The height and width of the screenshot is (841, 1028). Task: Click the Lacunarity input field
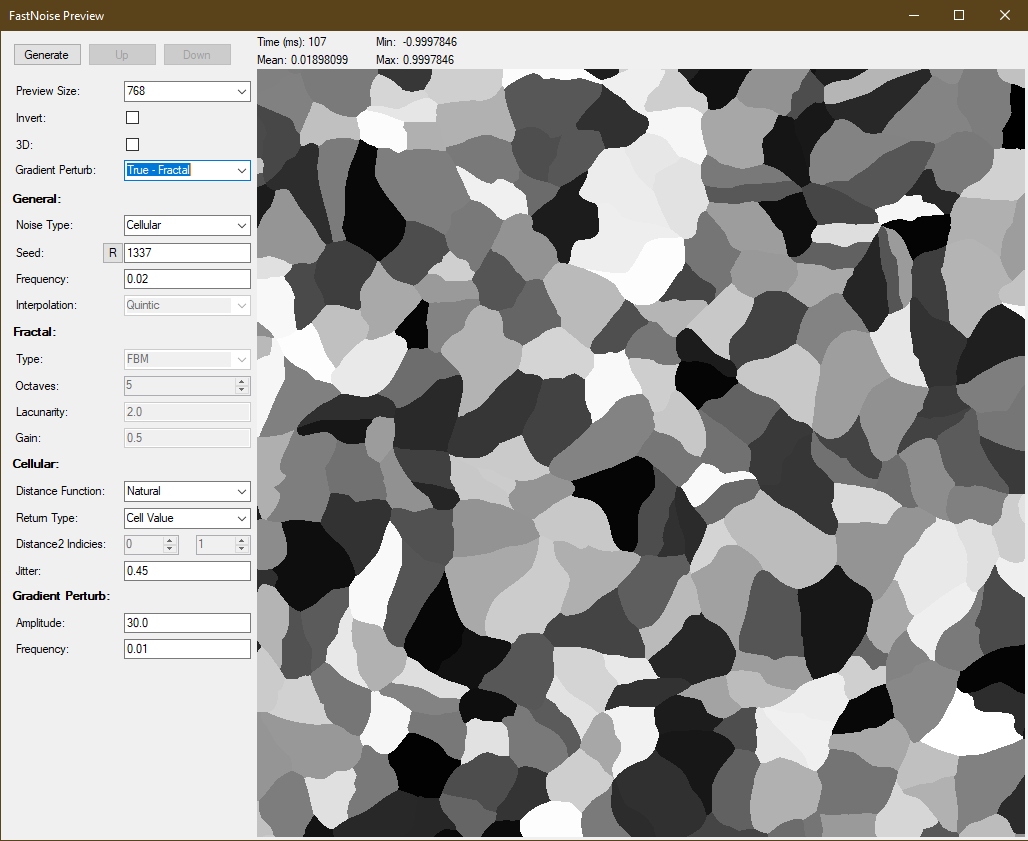(x=187, y=412)
